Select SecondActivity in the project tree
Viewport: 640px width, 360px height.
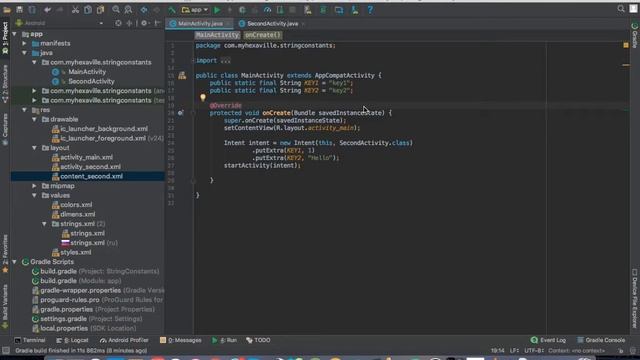(x=91, y=81)
